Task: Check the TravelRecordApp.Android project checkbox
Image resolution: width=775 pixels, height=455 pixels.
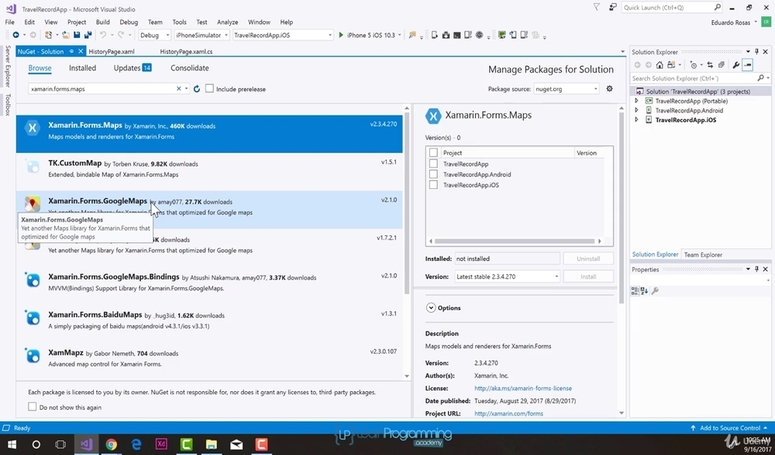Action: tap(433, 174)
